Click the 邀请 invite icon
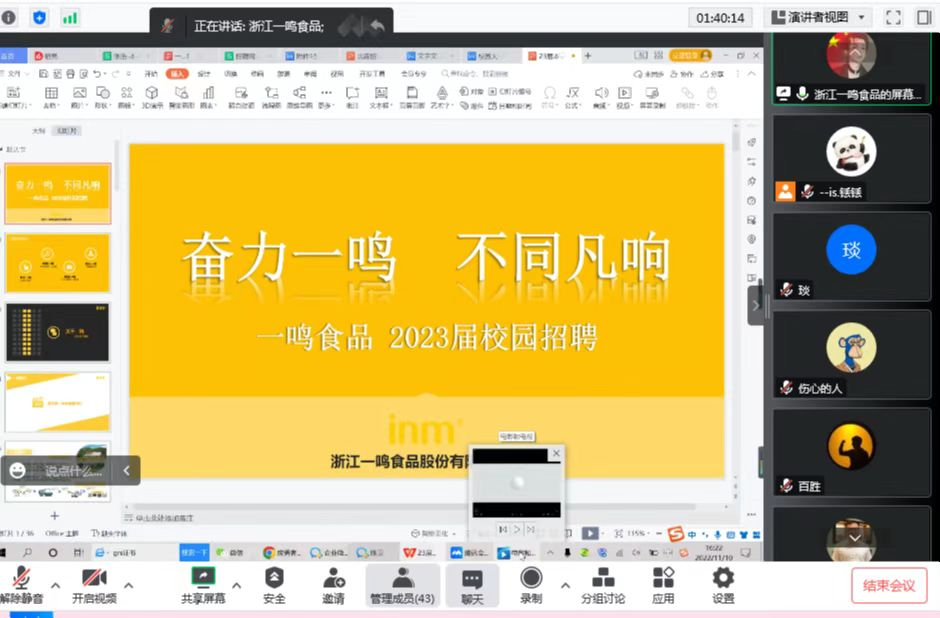The width and height of the screenshot is (940, 618). click(x=333, y=584)
